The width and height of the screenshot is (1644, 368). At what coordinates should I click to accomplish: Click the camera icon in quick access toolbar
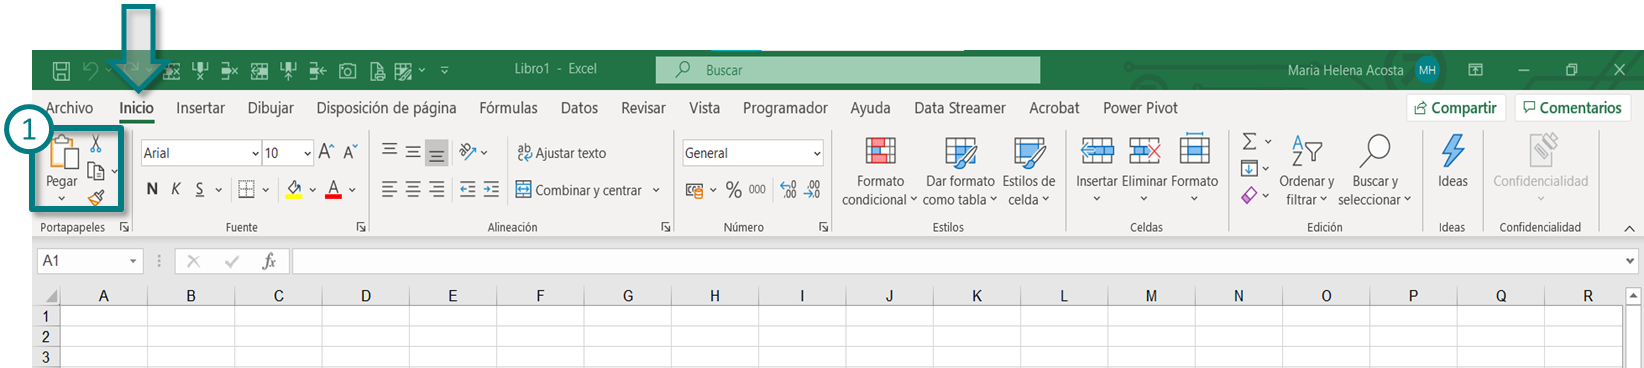click(x=347, y=70)
